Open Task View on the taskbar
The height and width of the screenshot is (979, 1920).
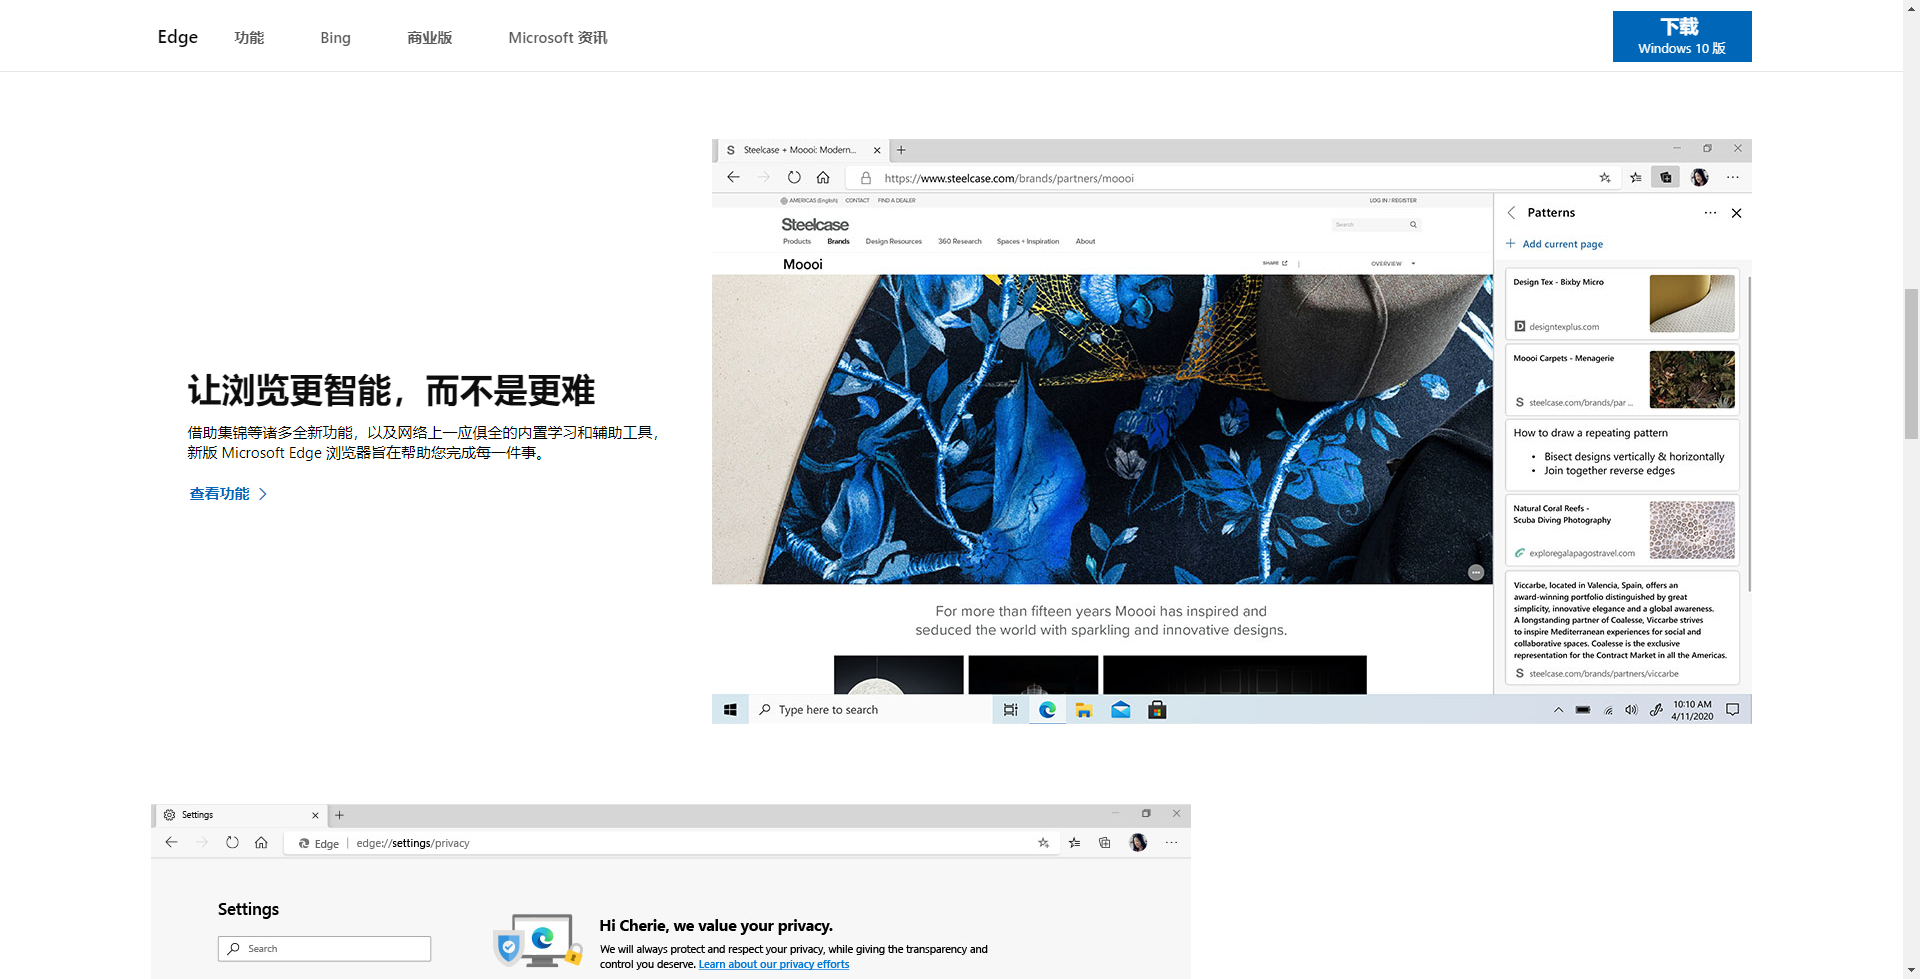pyautogui.click(x=1011, y=710)
